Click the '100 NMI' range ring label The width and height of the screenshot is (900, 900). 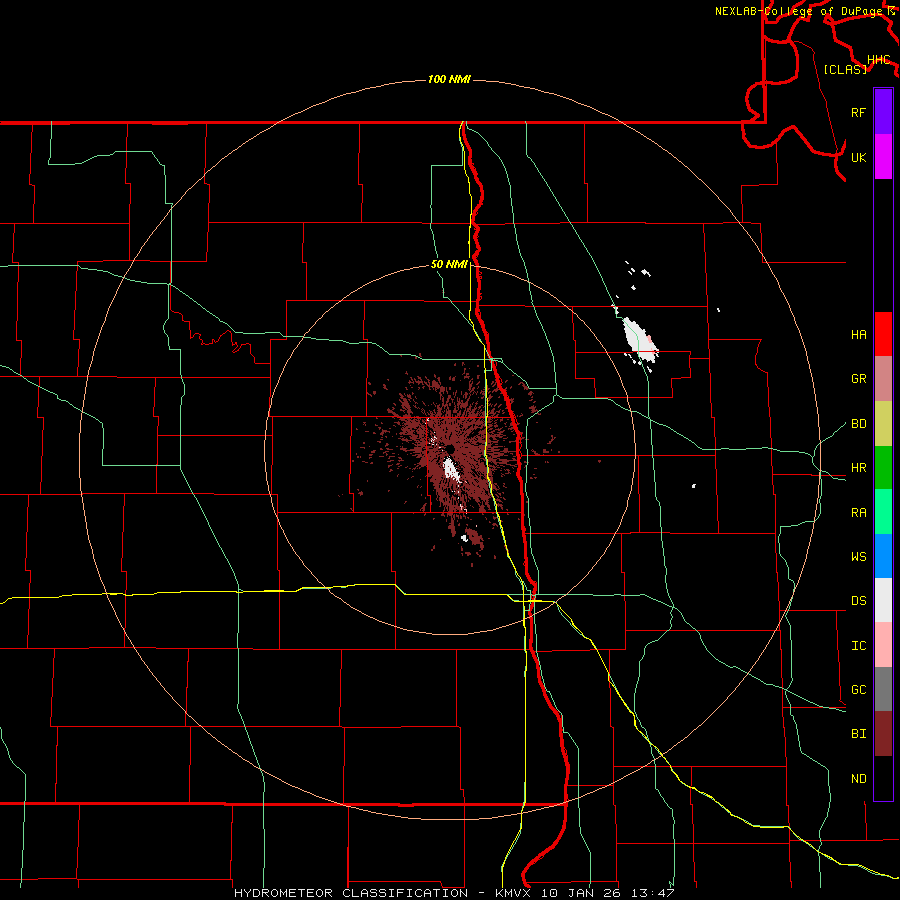tap(449, 79)
